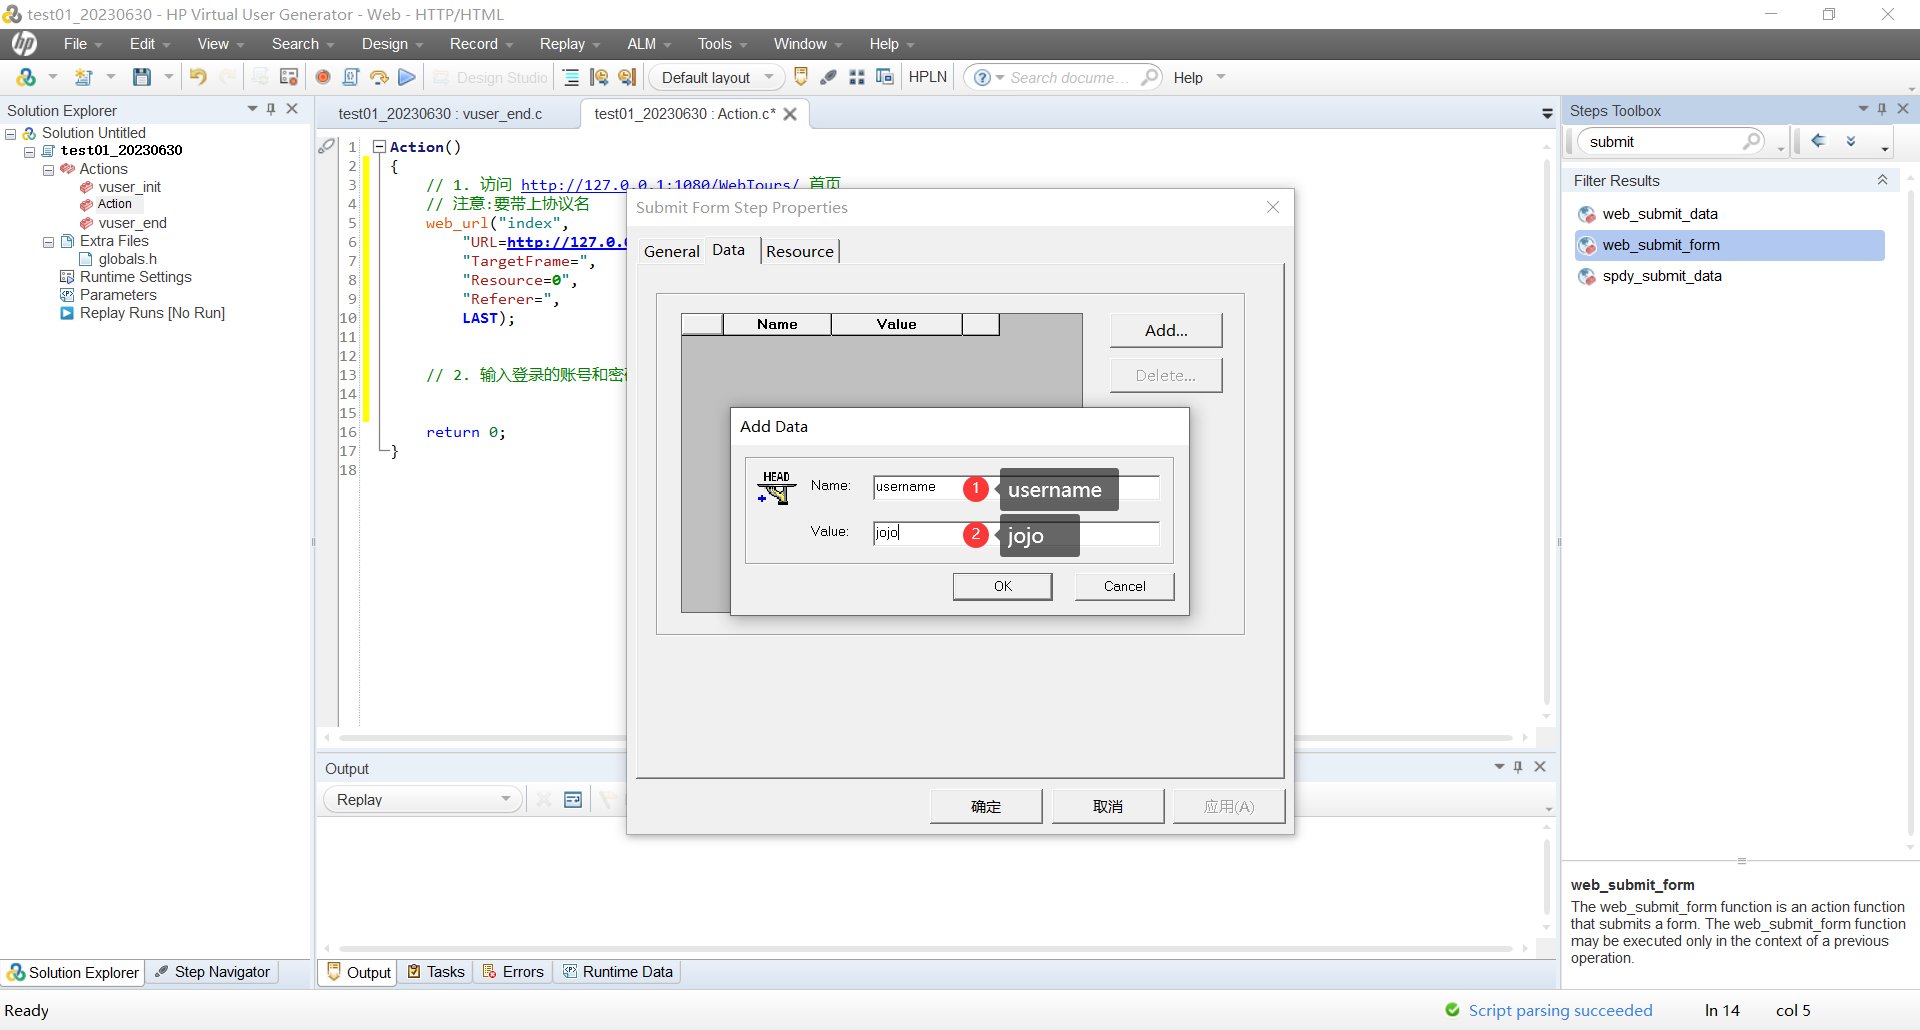Image resolution: width=1920 pixels, height=1030 pixels.
Task: Save the script with the floppy disk icon
Action: click(x=142, y=77)
